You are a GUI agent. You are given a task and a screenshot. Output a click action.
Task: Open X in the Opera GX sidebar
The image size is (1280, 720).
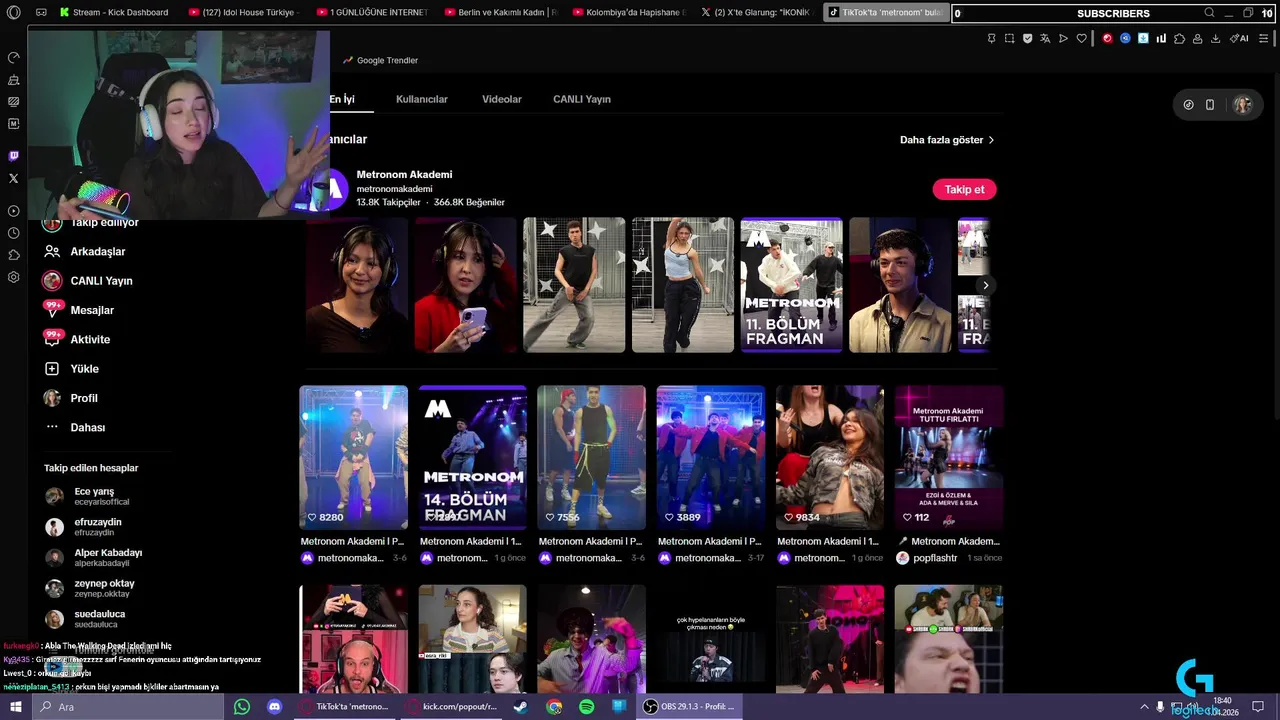pyautogui.click(x=13, y=178)
